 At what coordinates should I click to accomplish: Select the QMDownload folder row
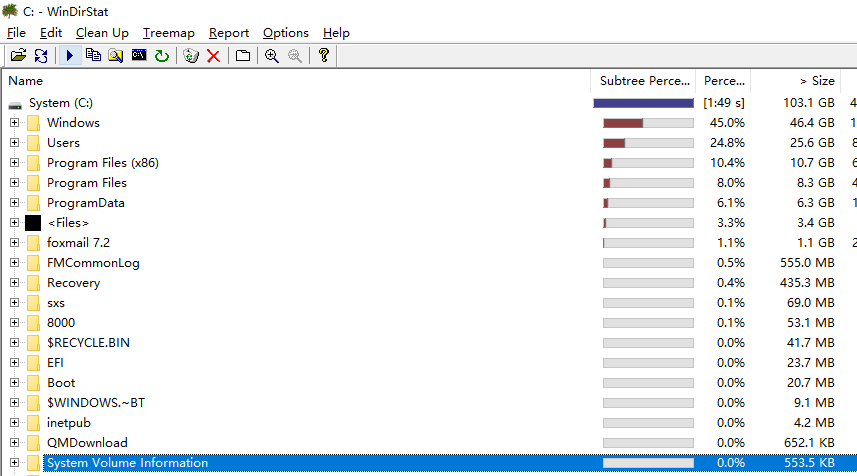[x=87, y=443]
